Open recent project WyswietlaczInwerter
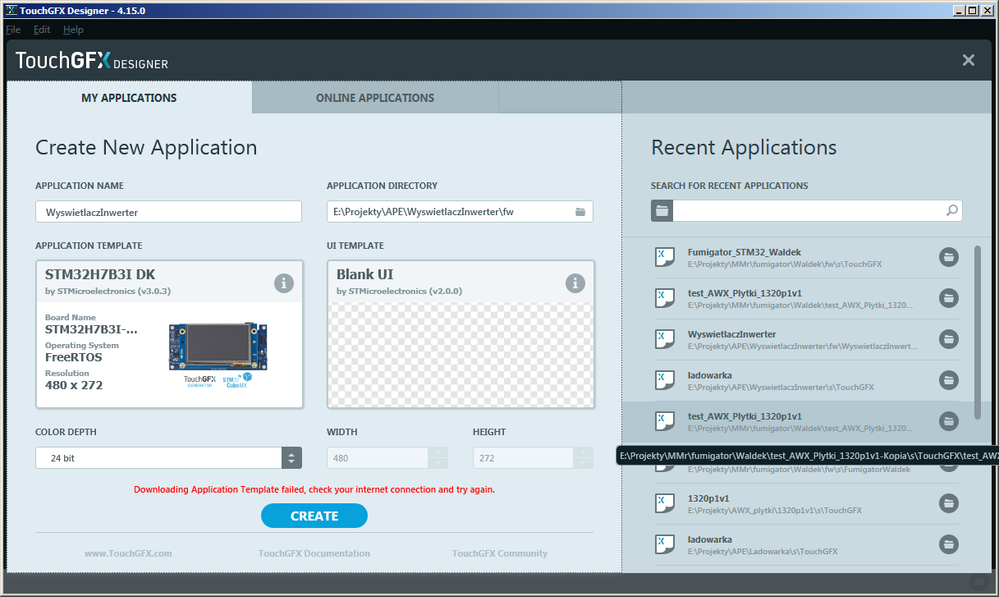999x597 pixels. point(807,339)
